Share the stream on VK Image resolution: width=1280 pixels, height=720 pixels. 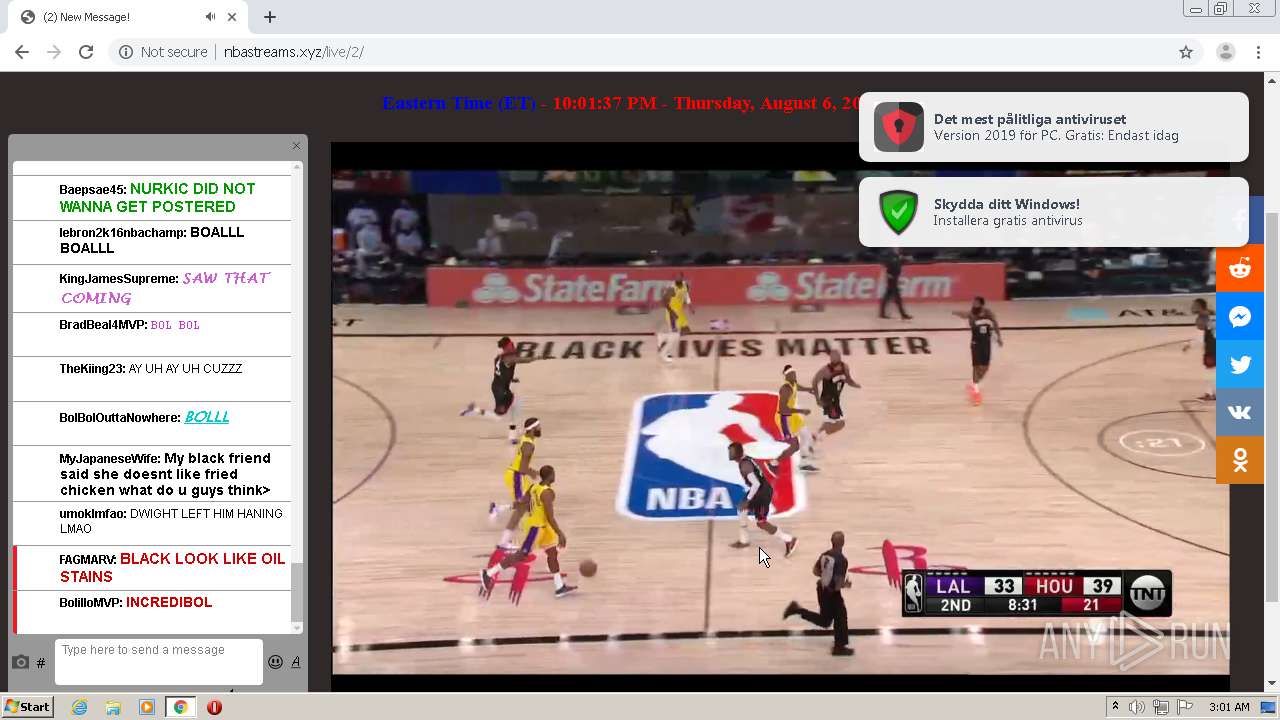pos(1240,412)
